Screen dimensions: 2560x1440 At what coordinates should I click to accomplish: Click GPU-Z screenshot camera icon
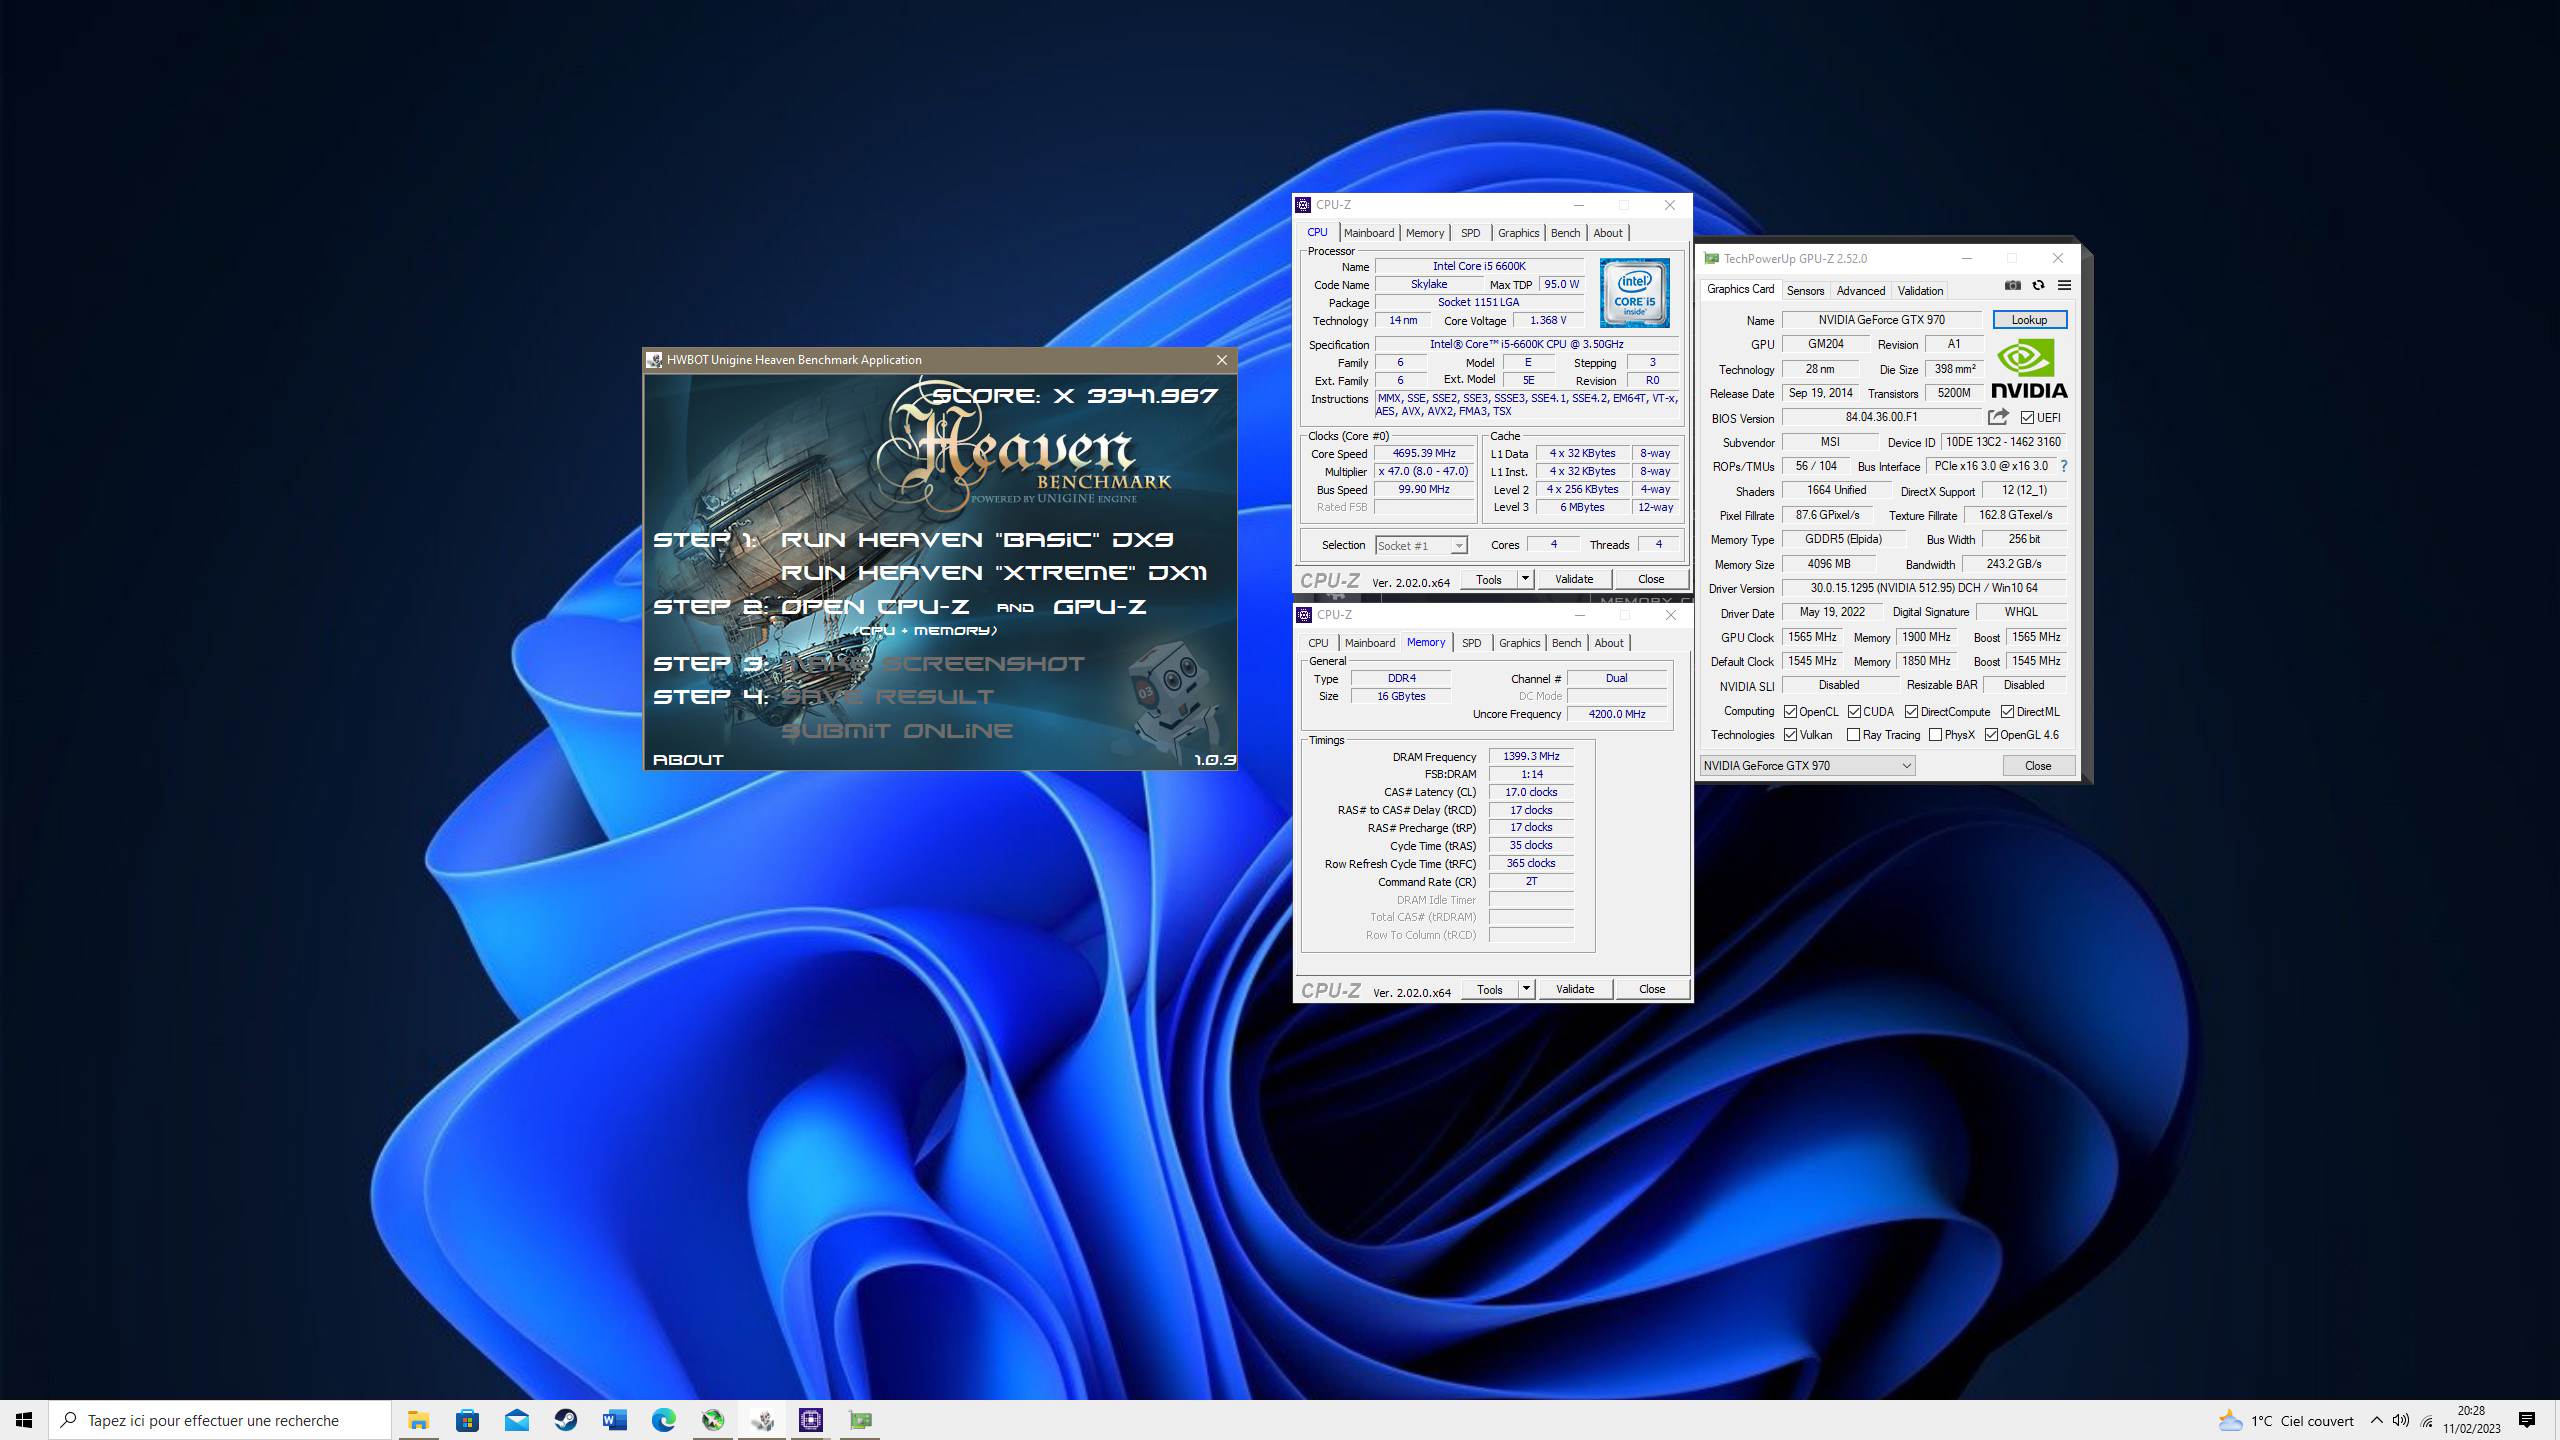[x=2012, y=286]
